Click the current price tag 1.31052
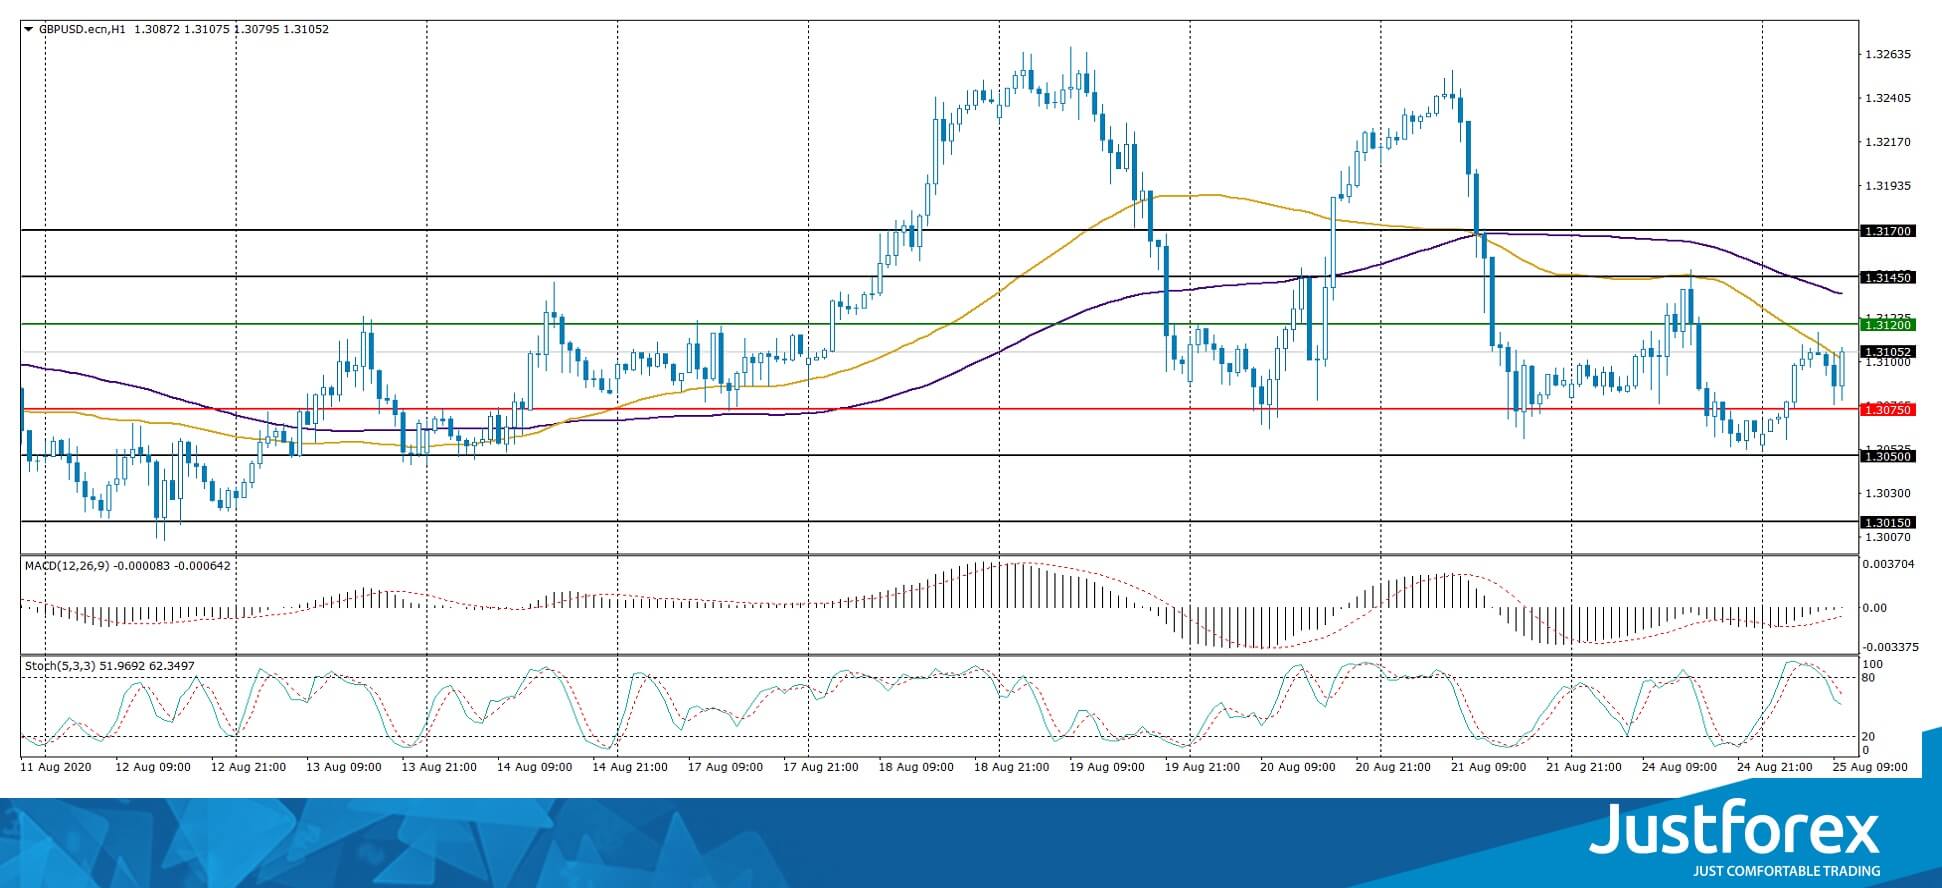 click(x=1887, y=352)
